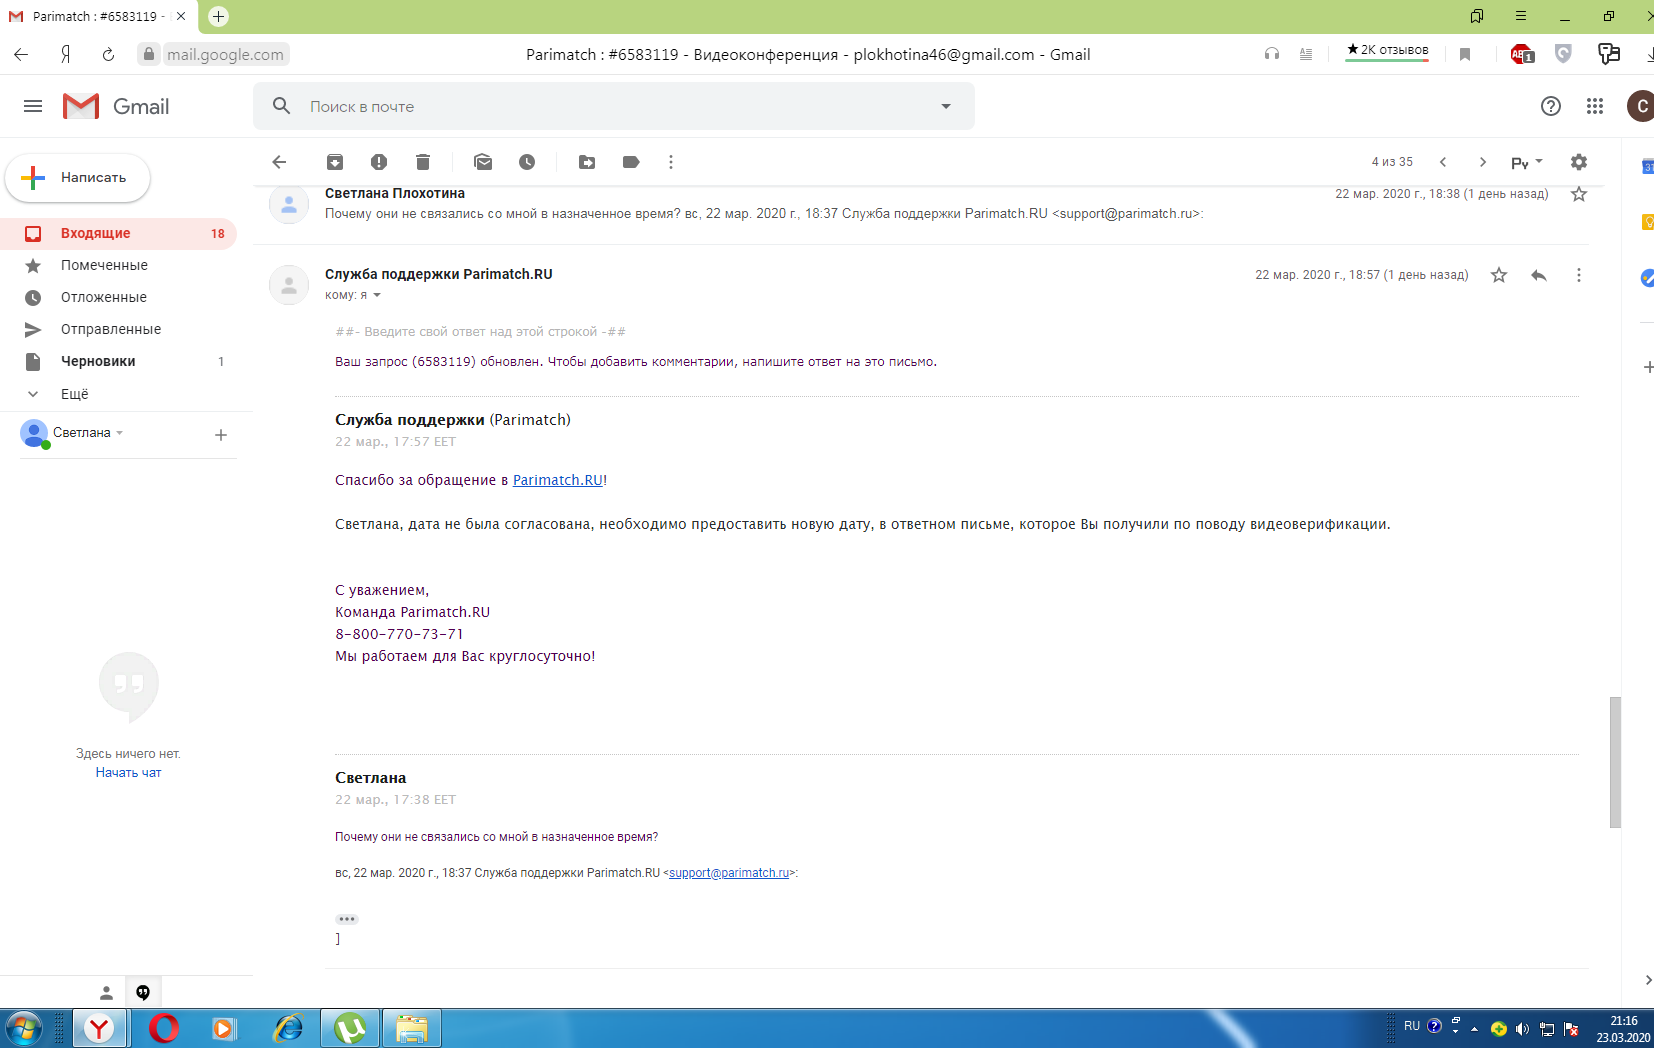This screenshot has width=1654, height=1056.
Task: Star the Parimatch support message
Action: tap(1499, 275)
